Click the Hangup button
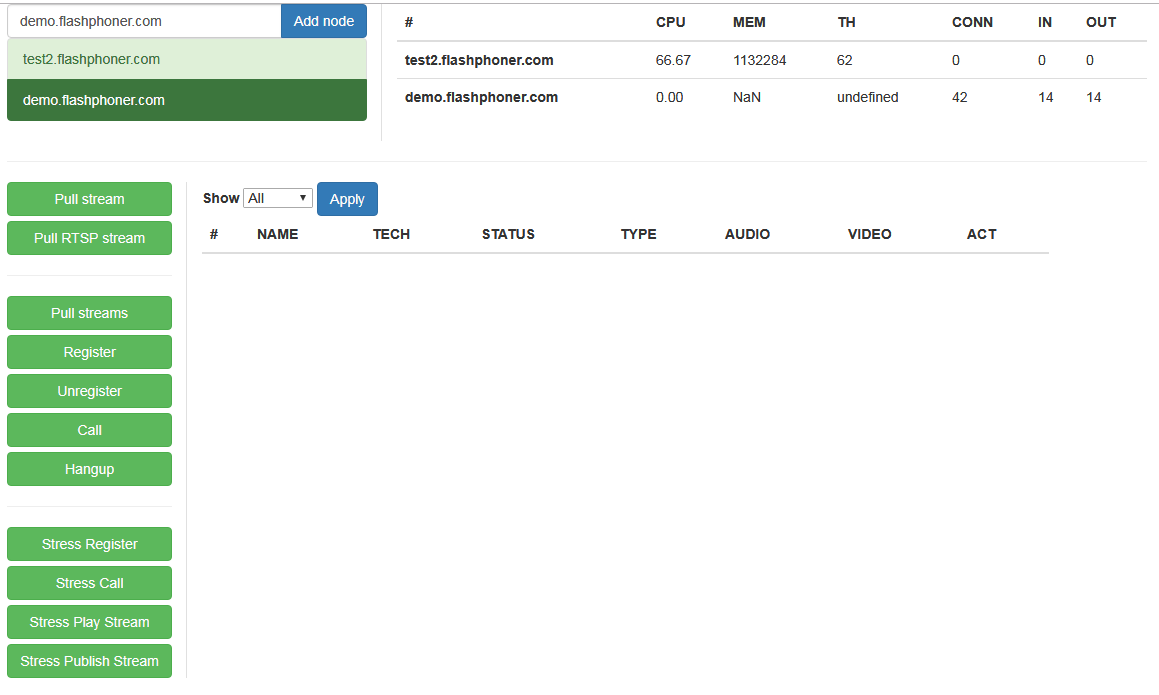1159x695 pixels. pos(89,469)
